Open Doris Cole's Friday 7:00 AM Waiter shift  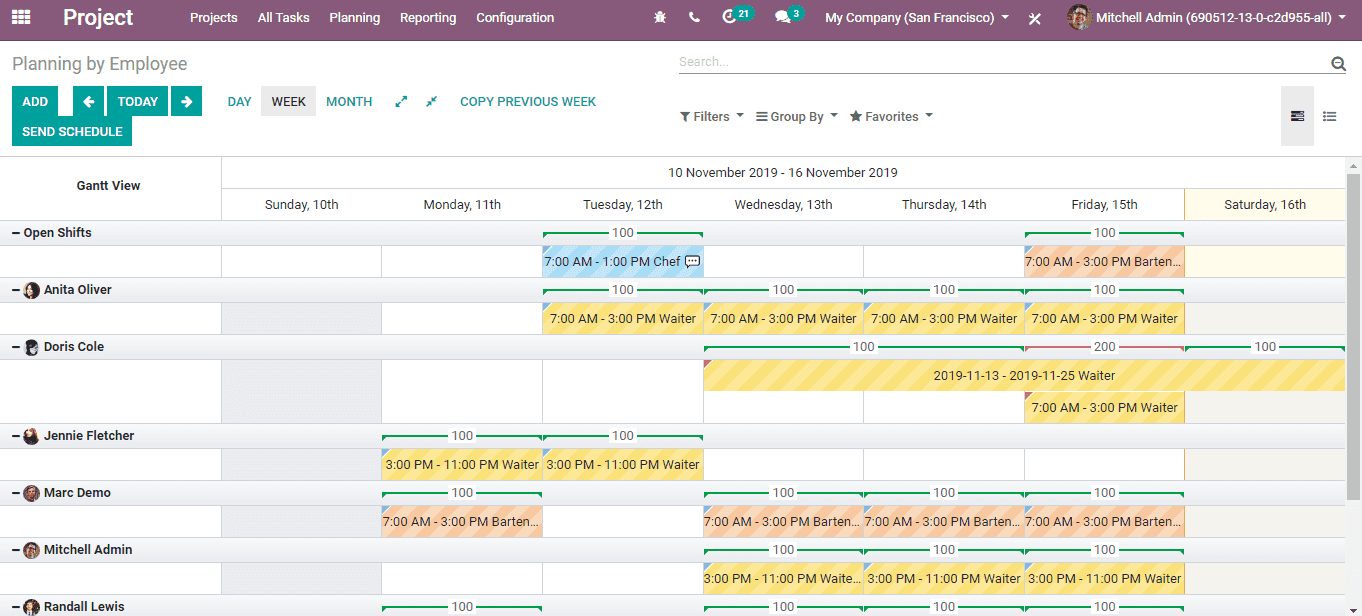(1104, 408)
